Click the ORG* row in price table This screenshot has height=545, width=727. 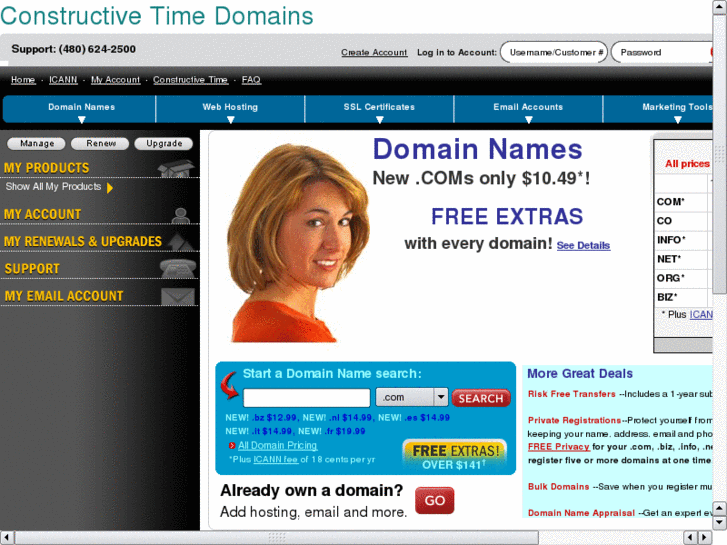pos(683,278)
